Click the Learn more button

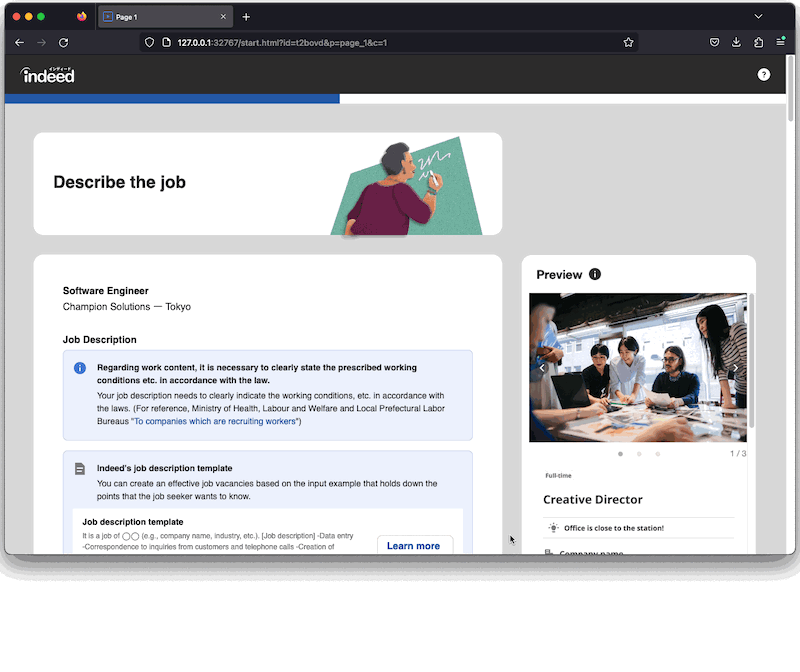(413, 545)
